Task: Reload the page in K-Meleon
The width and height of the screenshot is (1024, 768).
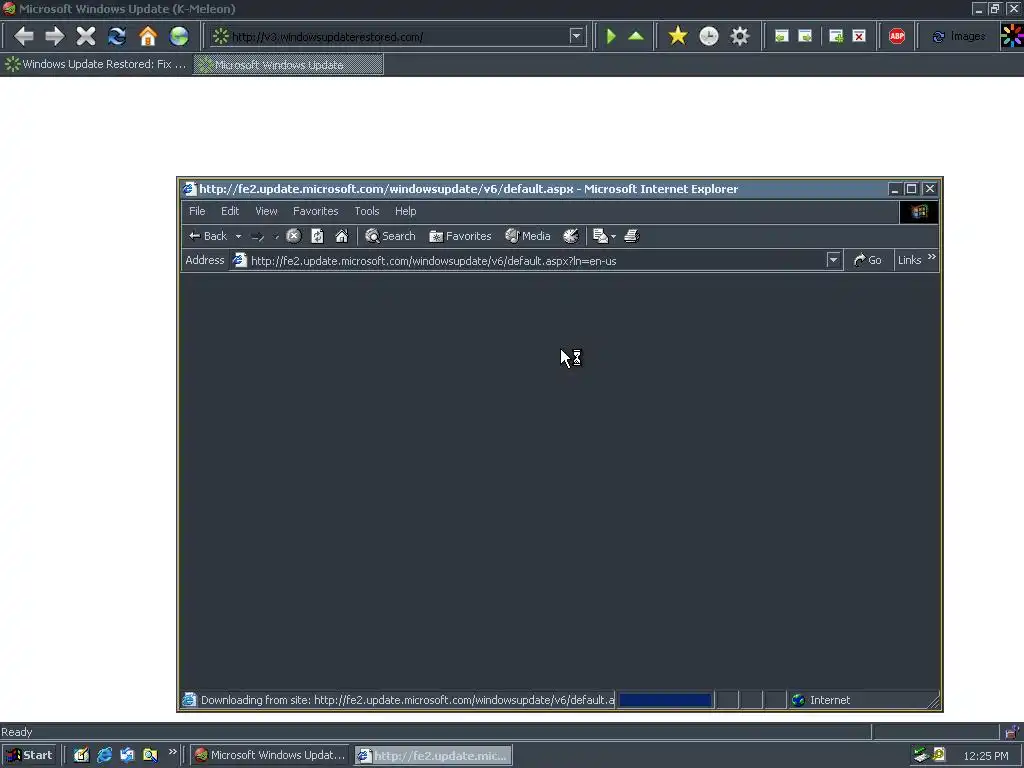Action: coord(117,36)
